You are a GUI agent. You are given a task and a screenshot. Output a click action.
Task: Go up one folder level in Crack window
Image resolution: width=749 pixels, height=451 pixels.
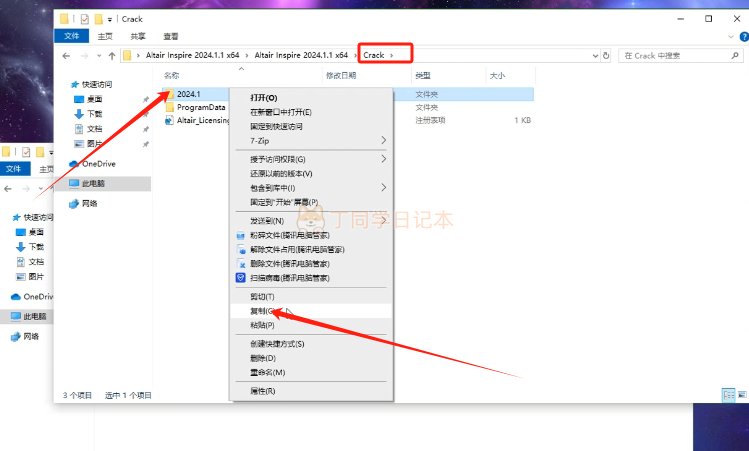pos(112,56)
